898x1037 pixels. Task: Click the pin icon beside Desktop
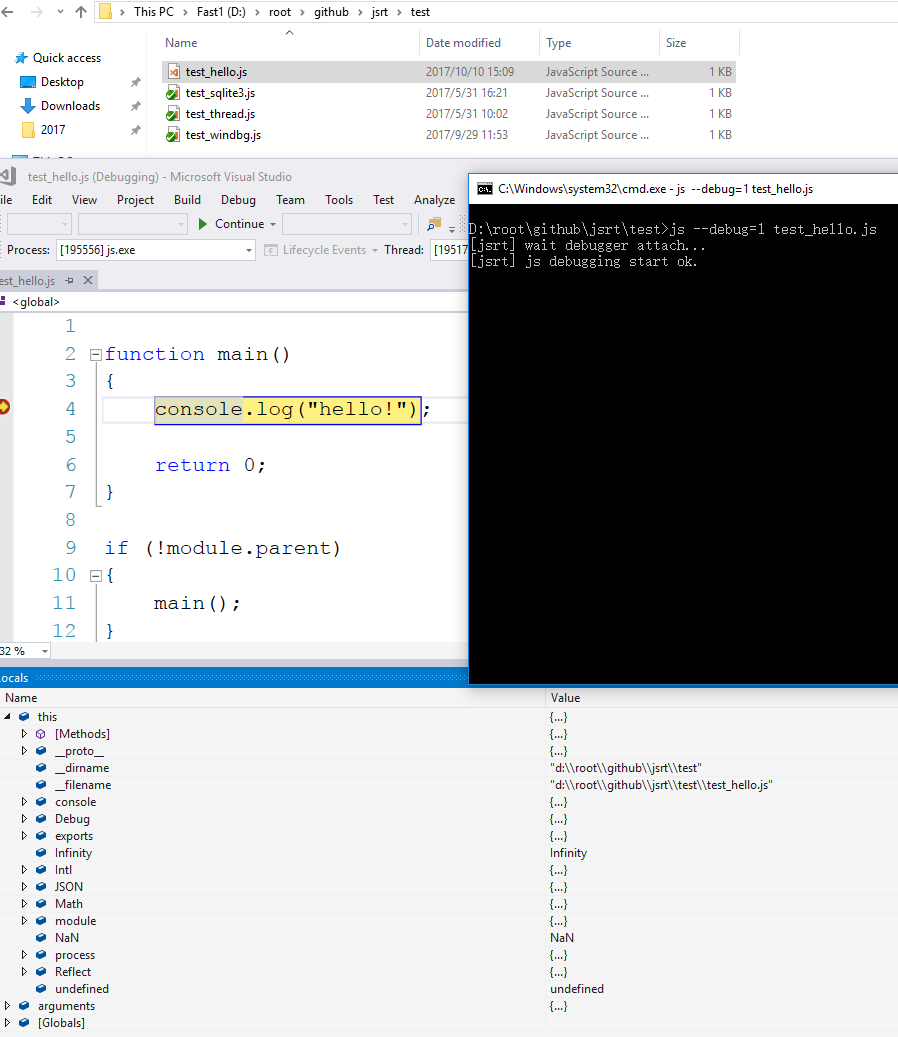136,82
